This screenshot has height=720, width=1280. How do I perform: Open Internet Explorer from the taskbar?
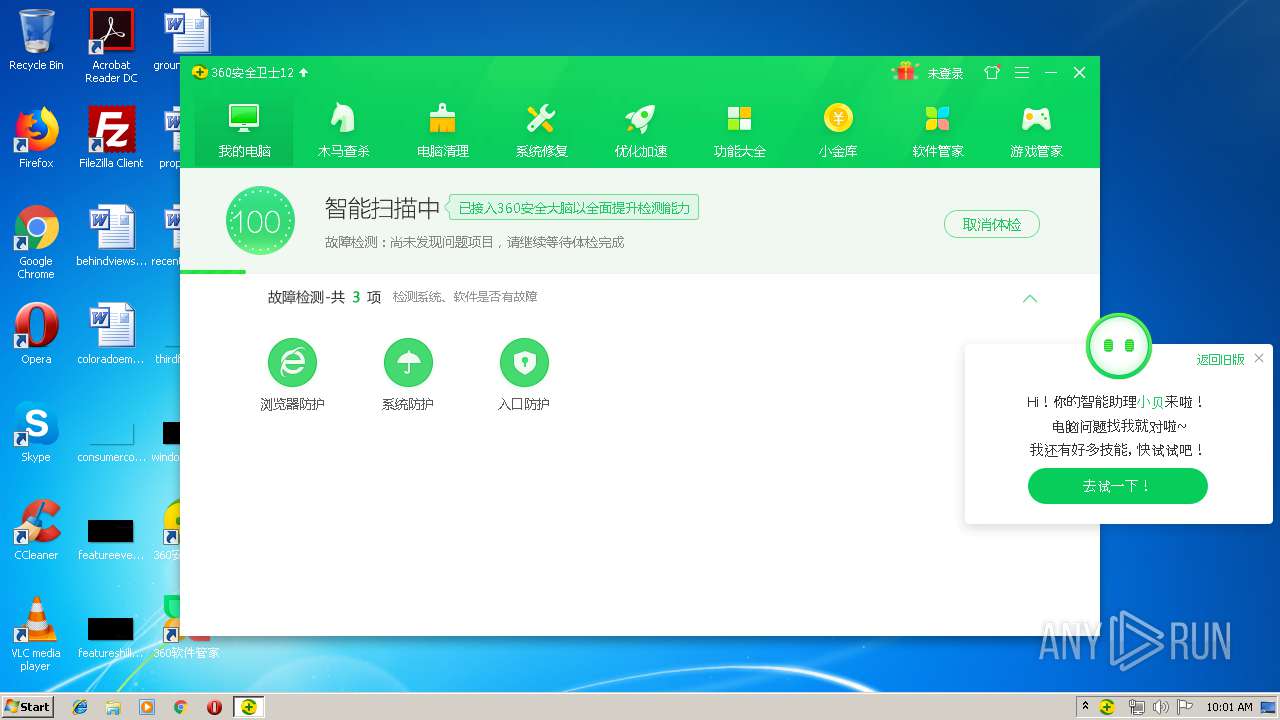point(80,707)
